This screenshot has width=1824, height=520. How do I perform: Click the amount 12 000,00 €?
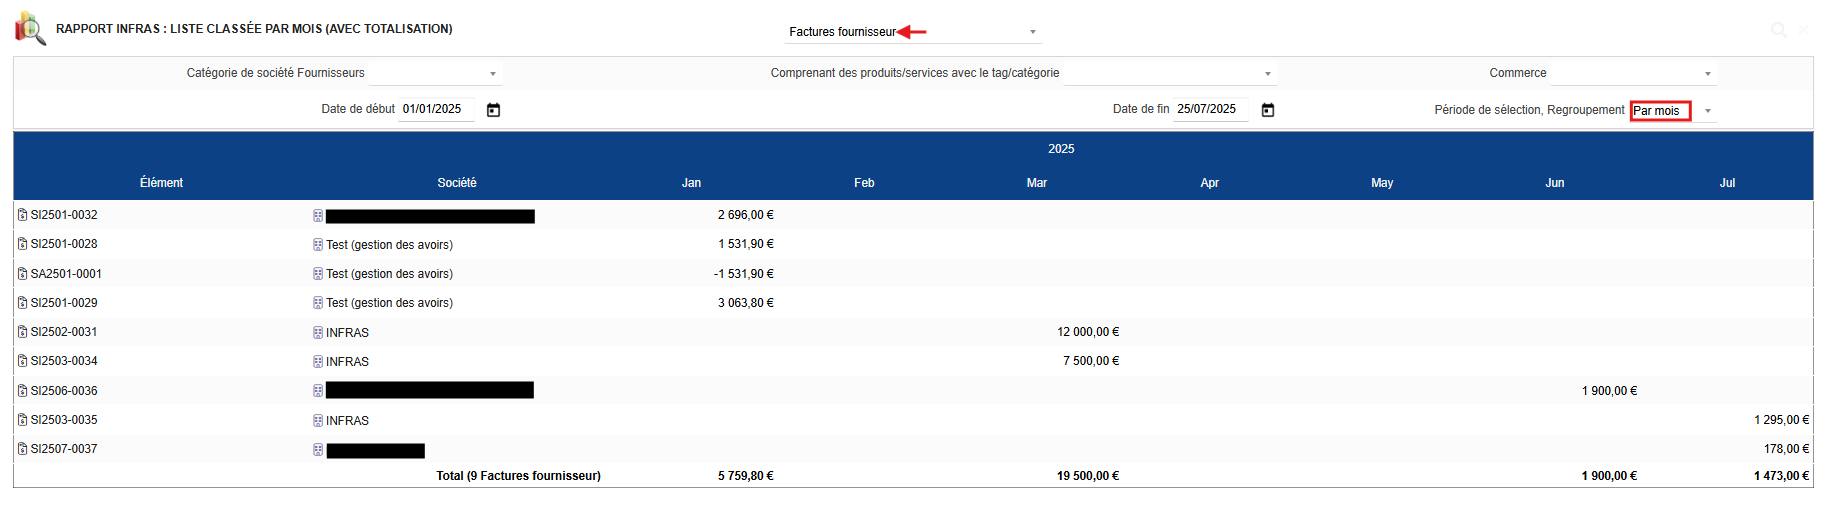click(x=1088, y=332)
